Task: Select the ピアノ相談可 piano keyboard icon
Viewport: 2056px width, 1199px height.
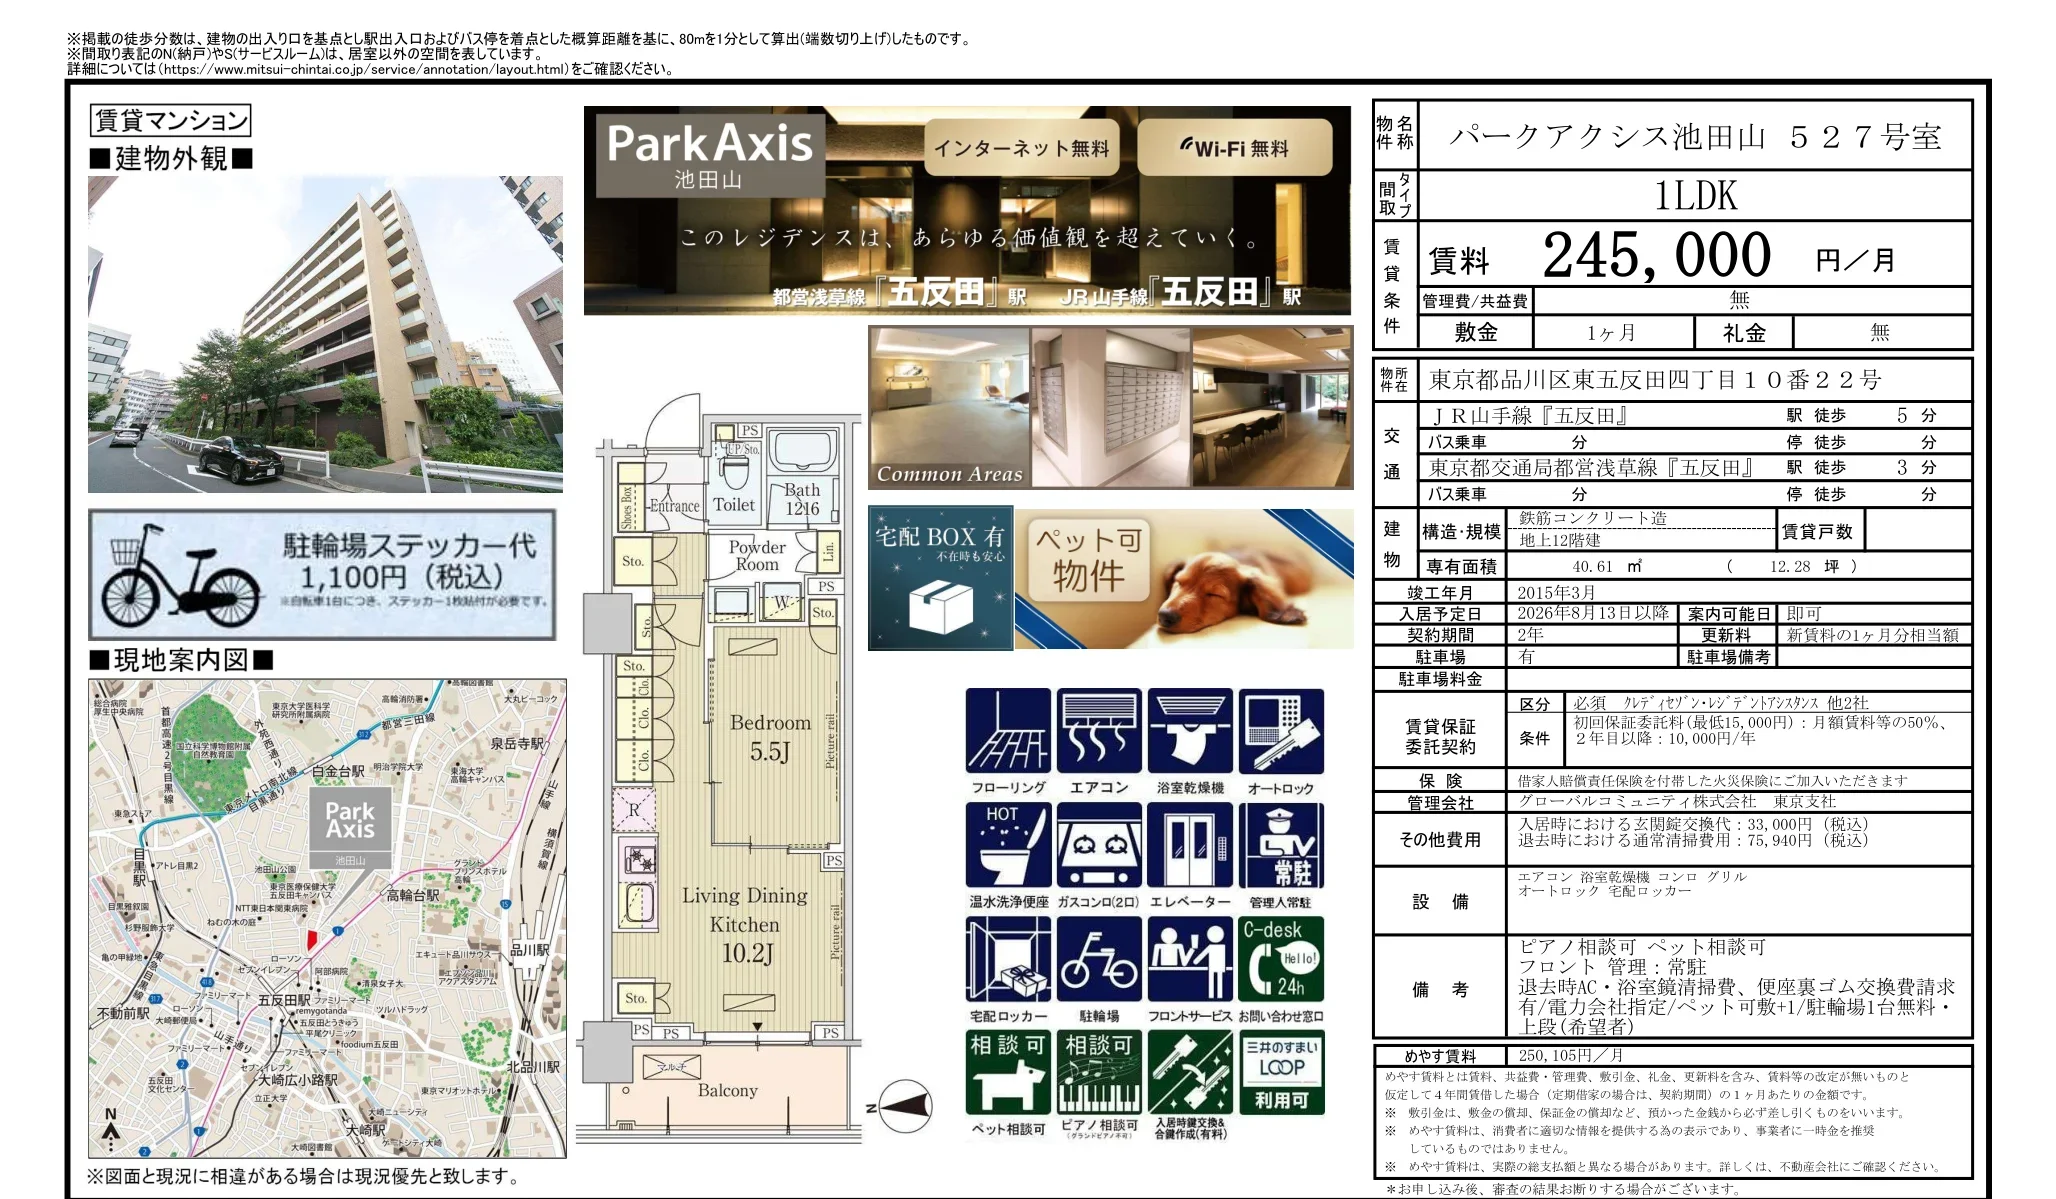Action: [1099, 1073]
